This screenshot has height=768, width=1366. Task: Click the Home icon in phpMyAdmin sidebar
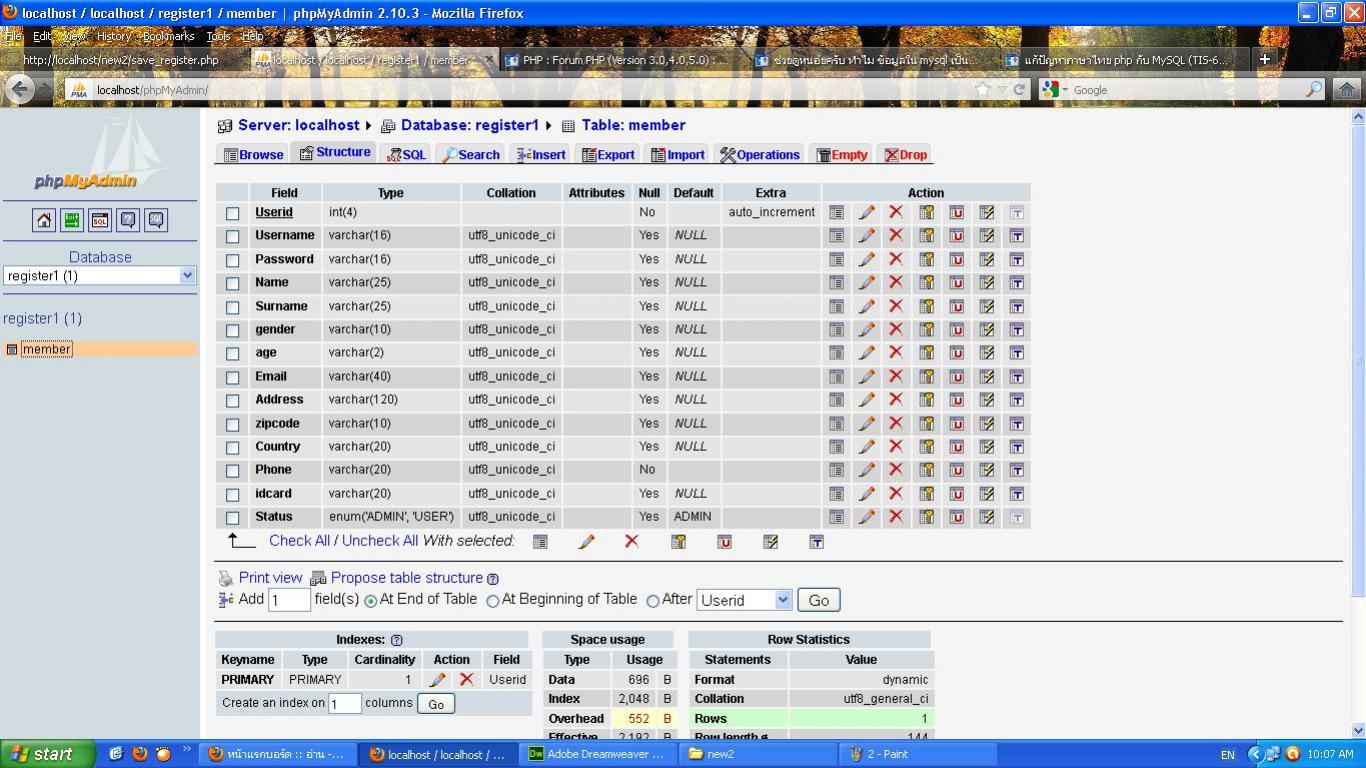(44, 220)
